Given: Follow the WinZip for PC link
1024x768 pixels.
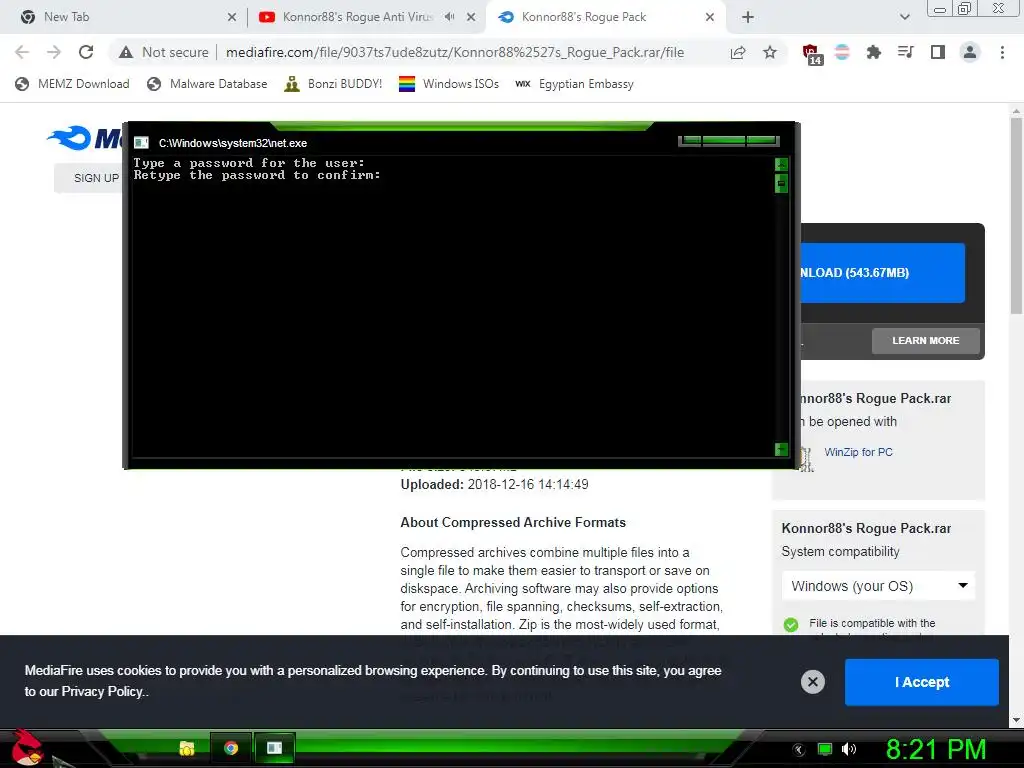Looking at the screenshot, I should (x=858, y=452).
